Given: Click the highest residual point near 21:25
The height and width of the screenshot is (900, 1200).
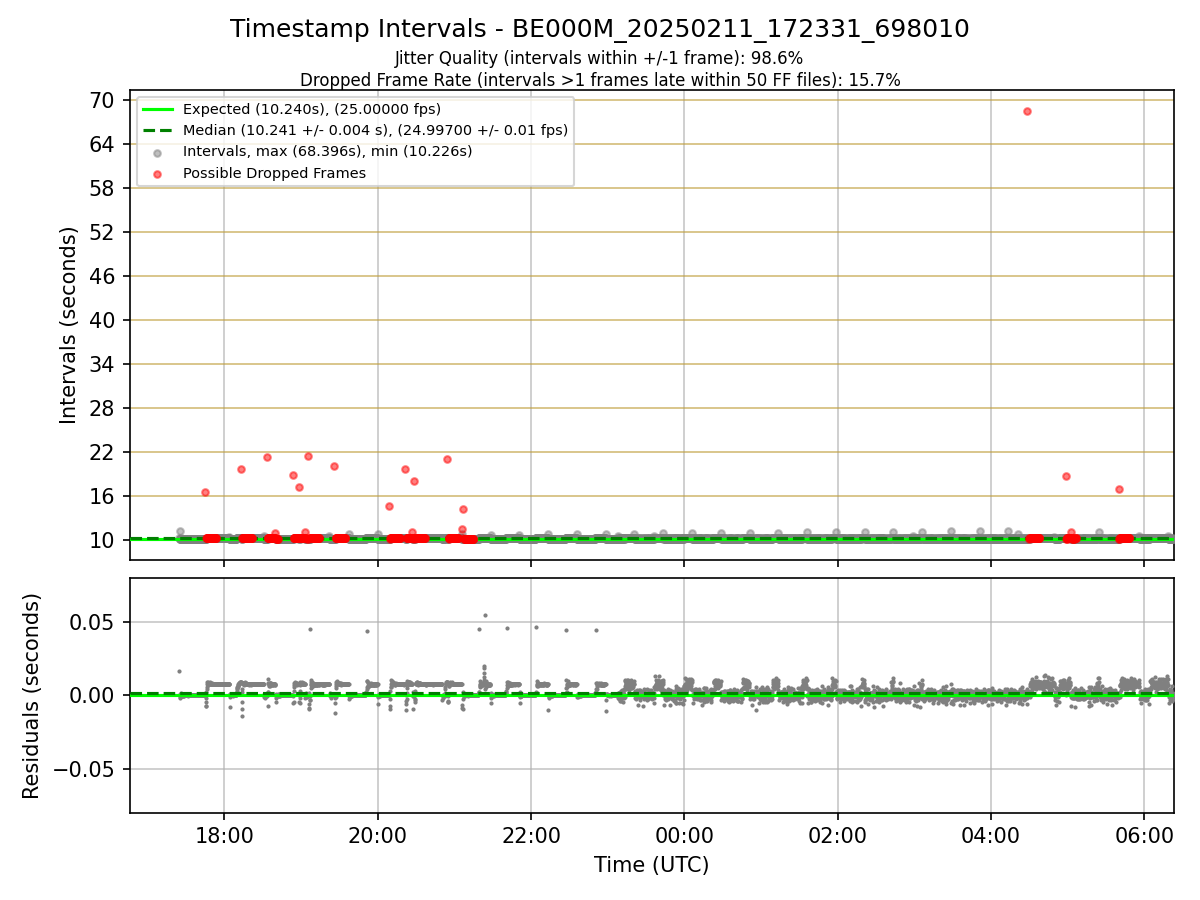Looking at the screenshot, I should point(485,615).
